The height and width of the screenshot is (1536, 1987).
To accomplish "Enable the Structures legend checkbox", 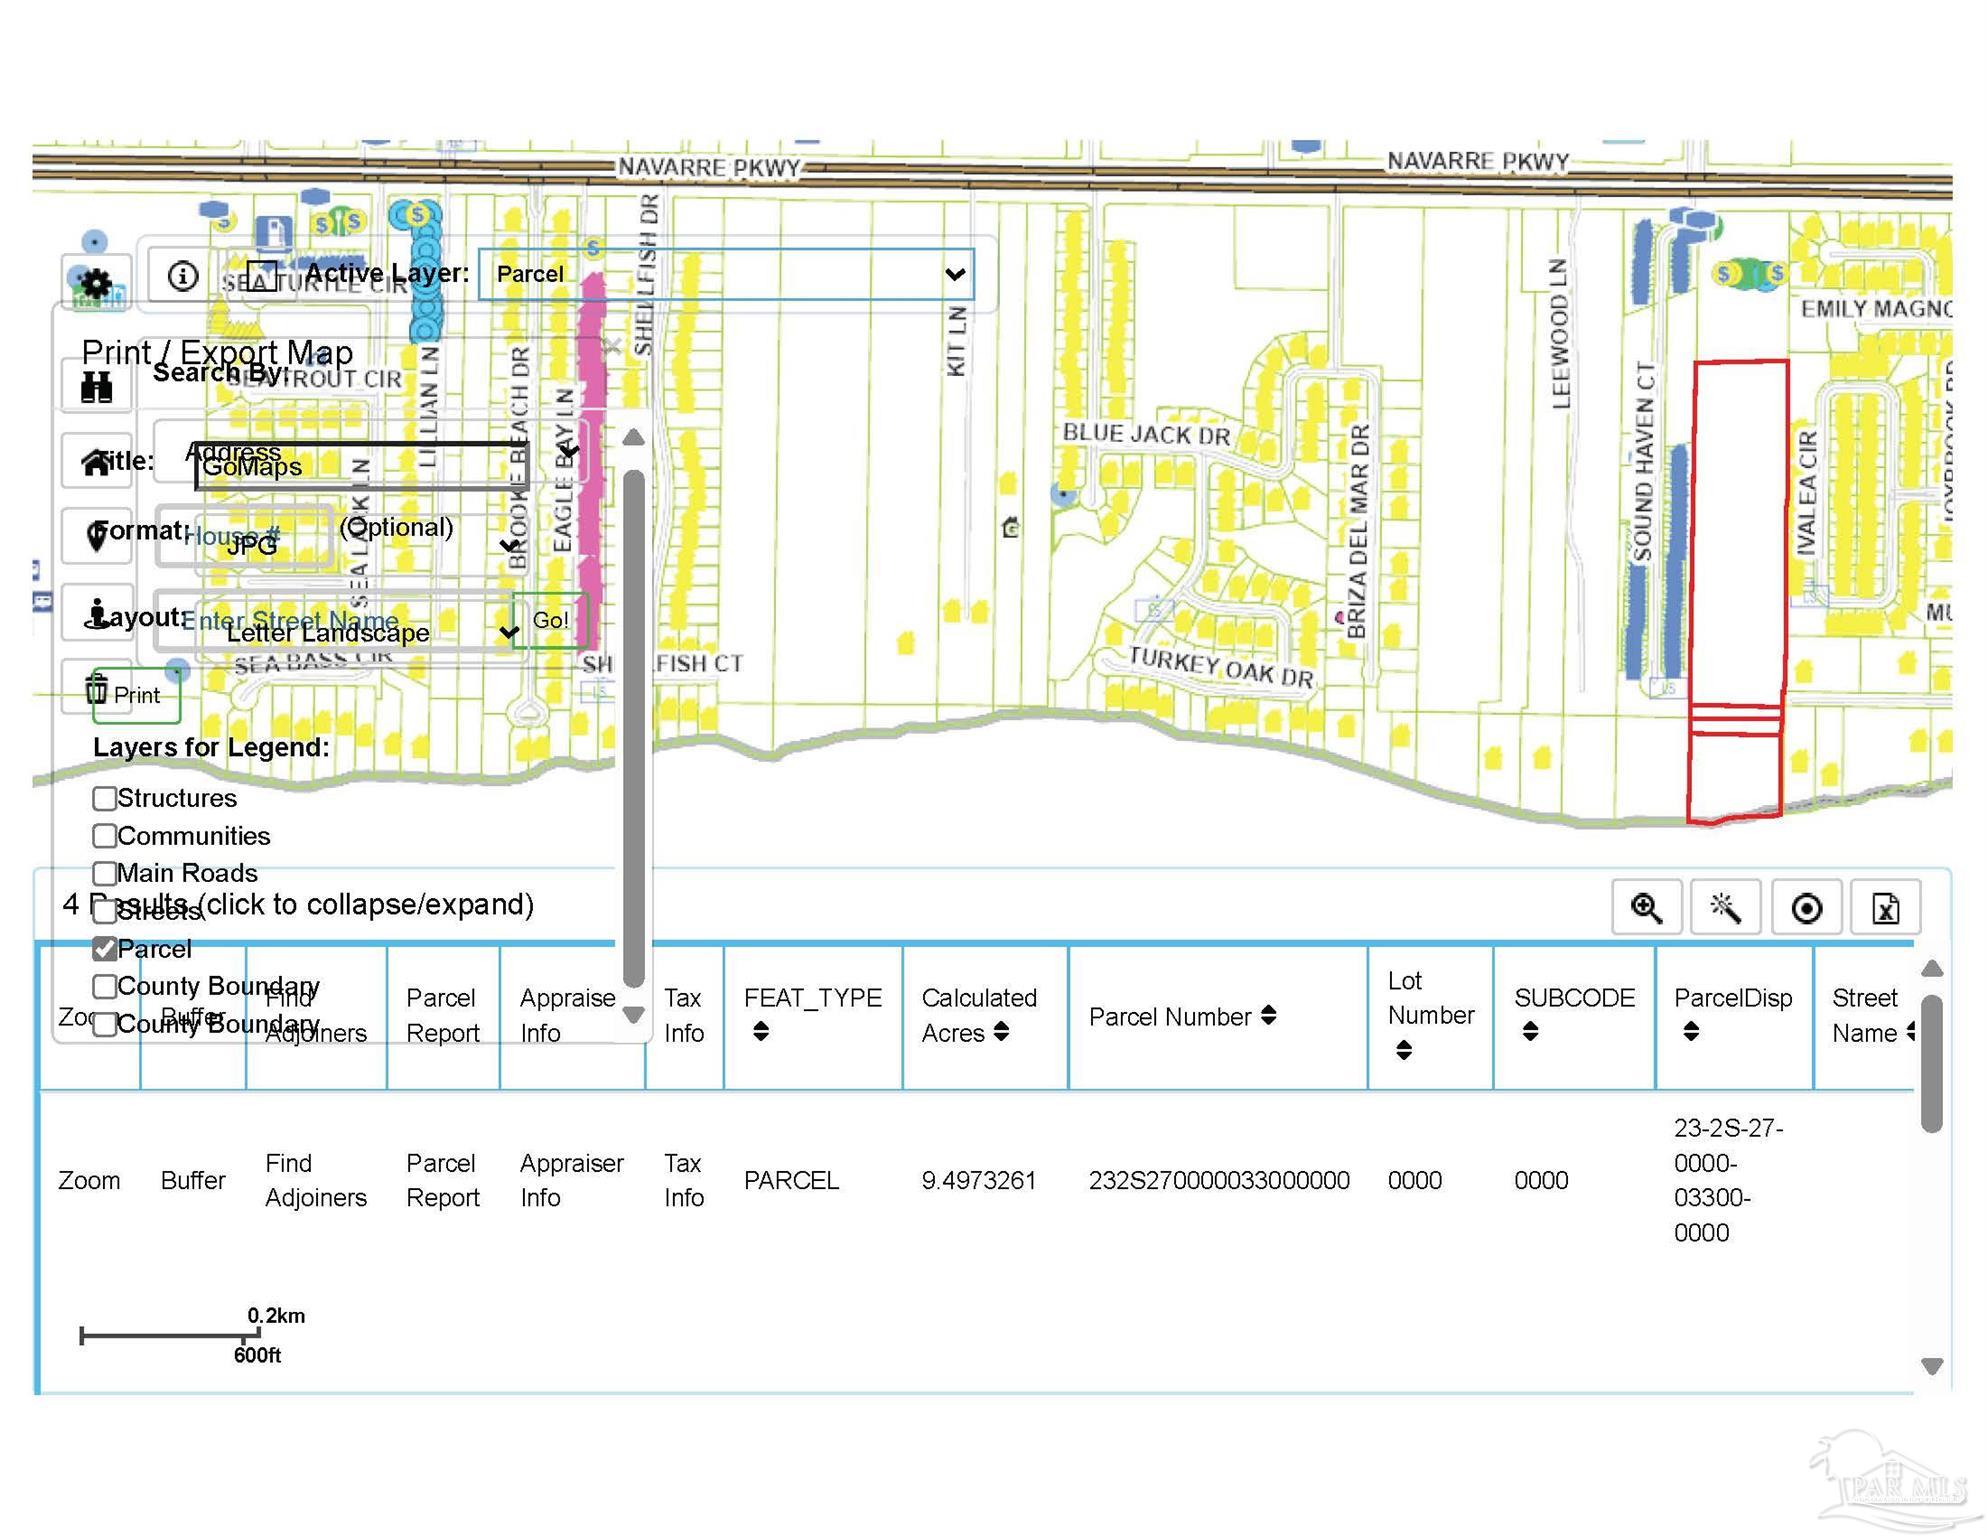I will coord(104,798).
